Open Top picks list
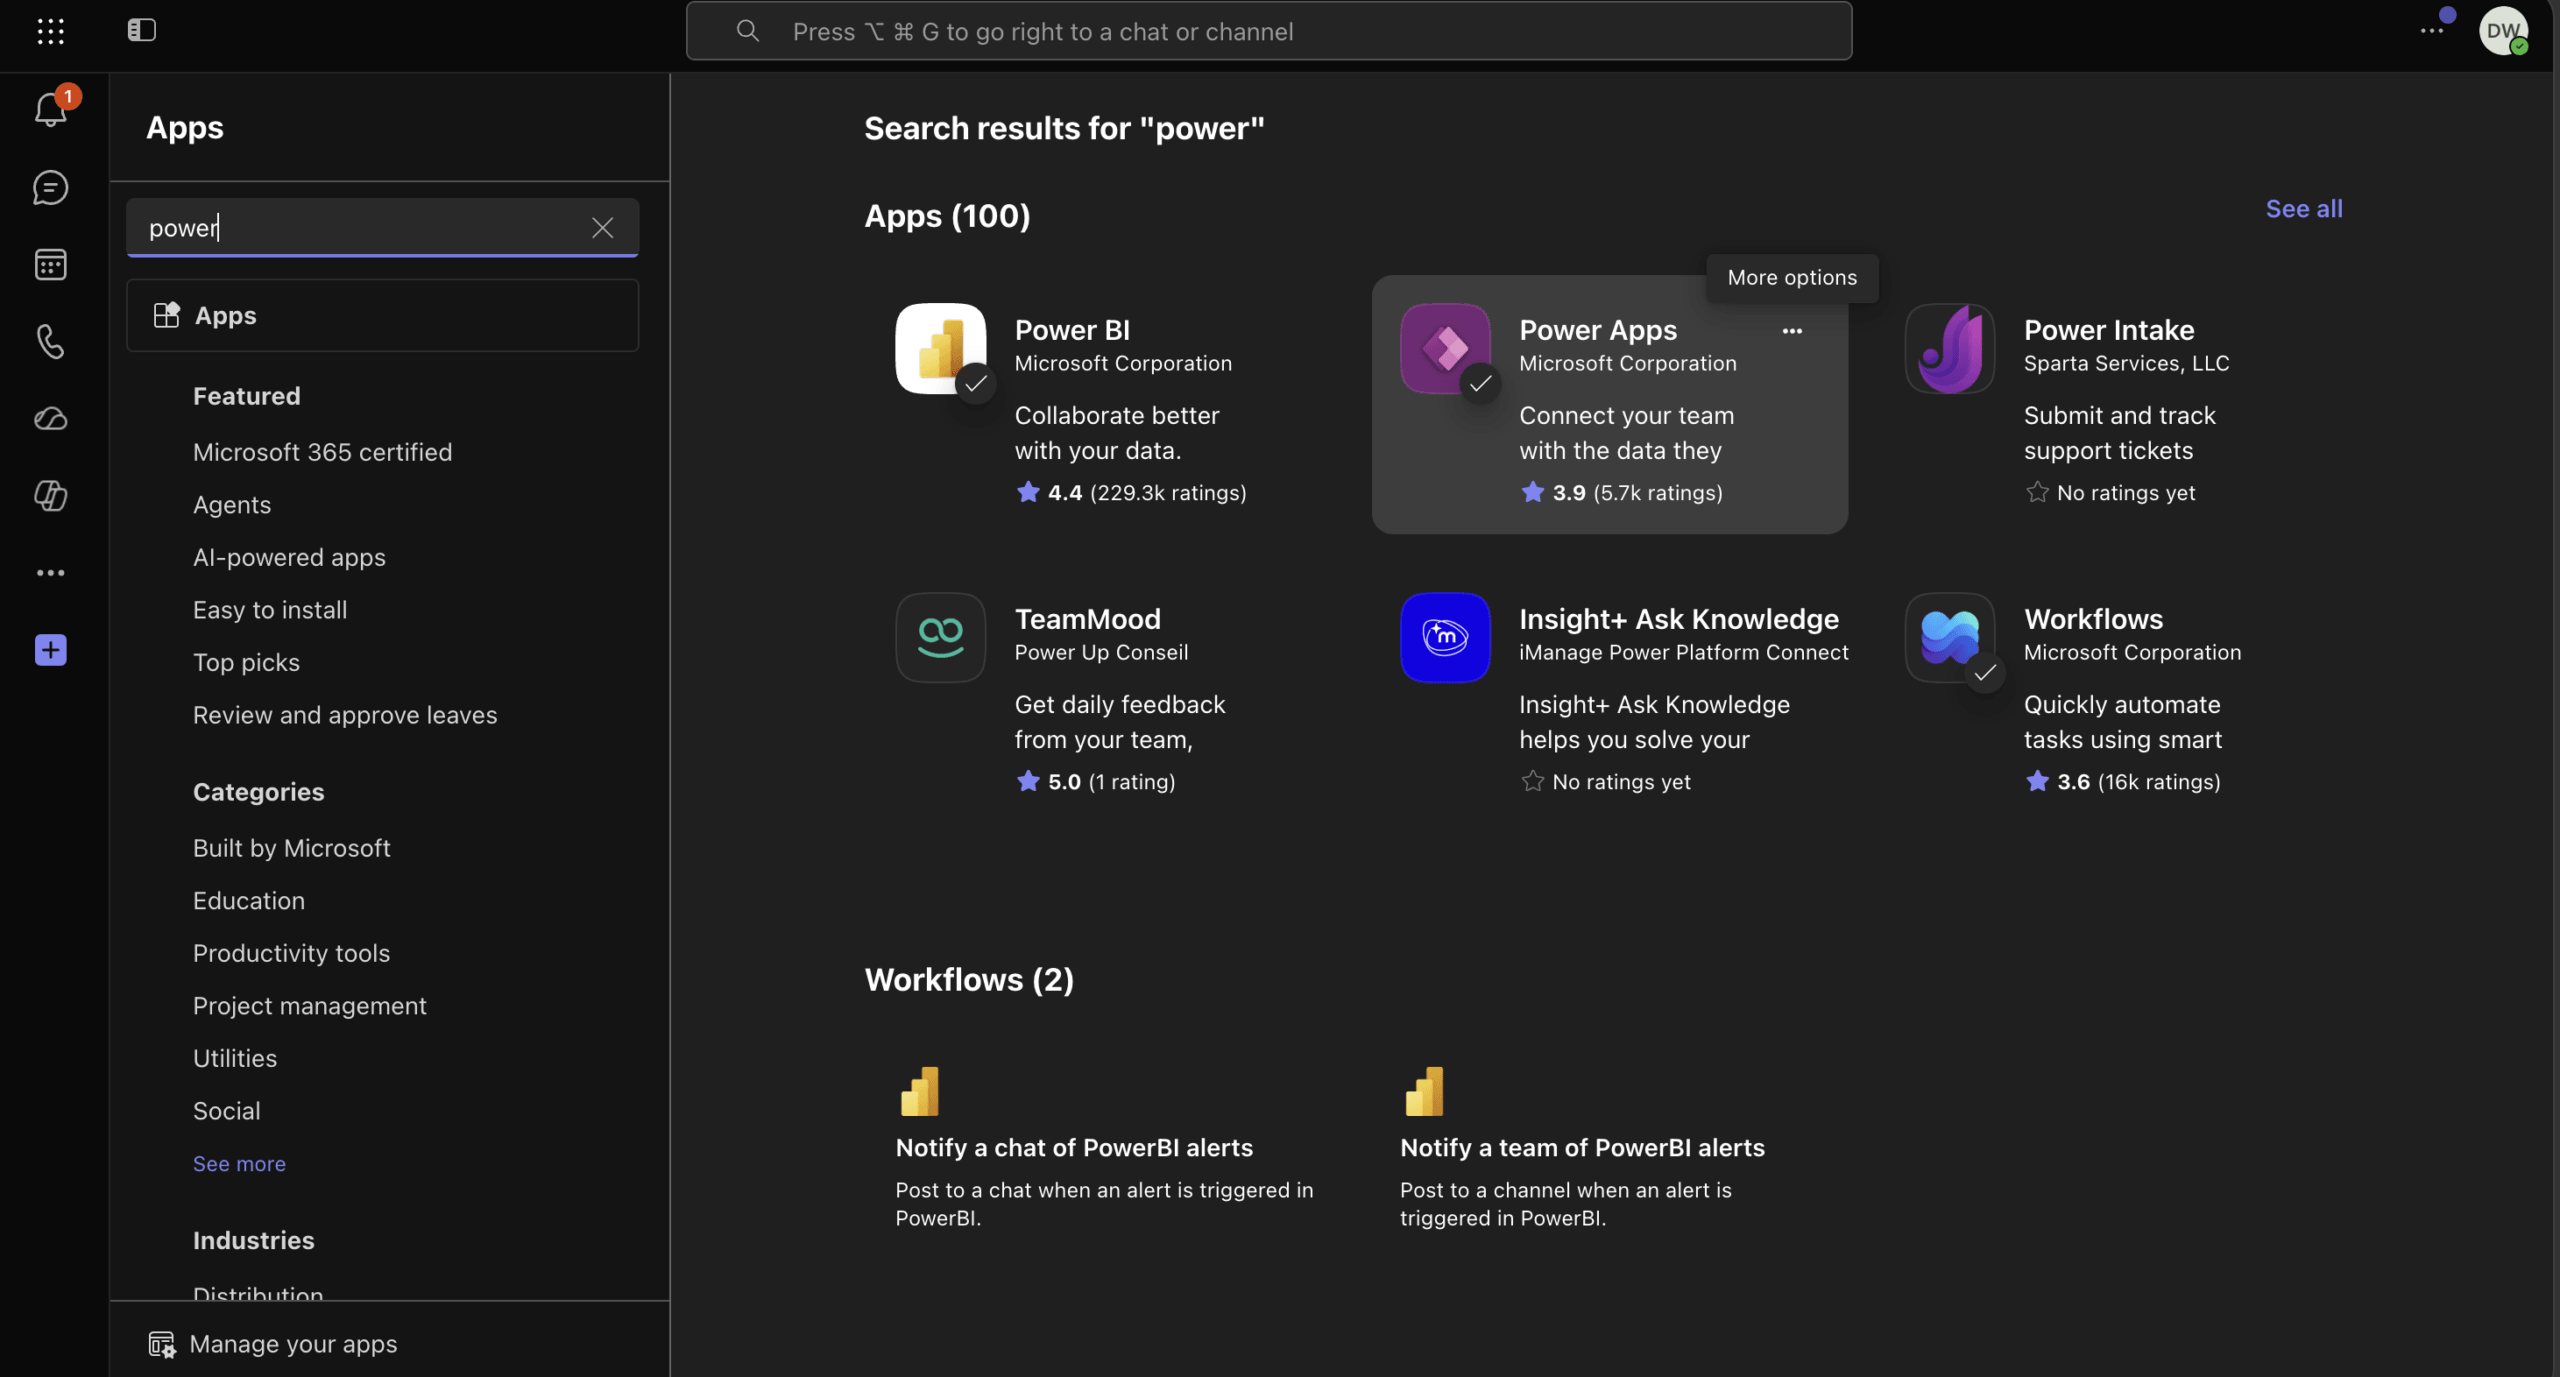 pos(246,662)
